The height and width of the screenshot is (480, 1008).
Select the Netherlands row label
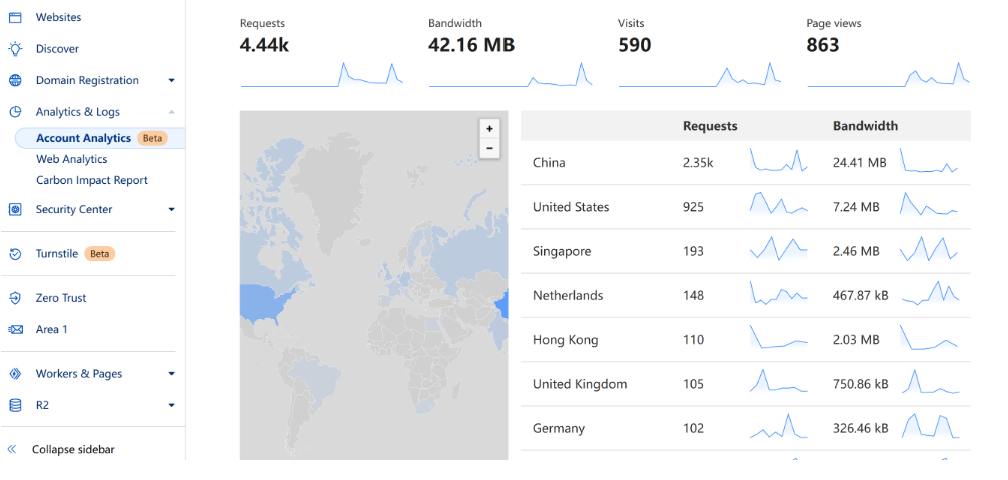click(568, 296)
